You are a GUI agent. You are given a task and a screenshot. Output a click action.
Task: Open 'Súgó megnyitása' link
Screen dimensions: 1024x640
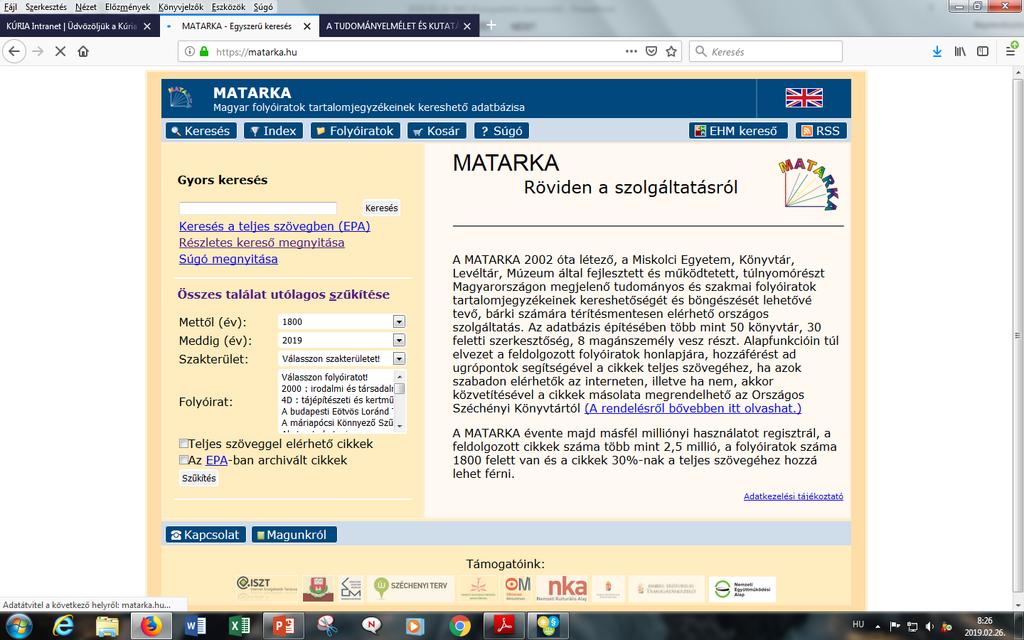[228, 259]
